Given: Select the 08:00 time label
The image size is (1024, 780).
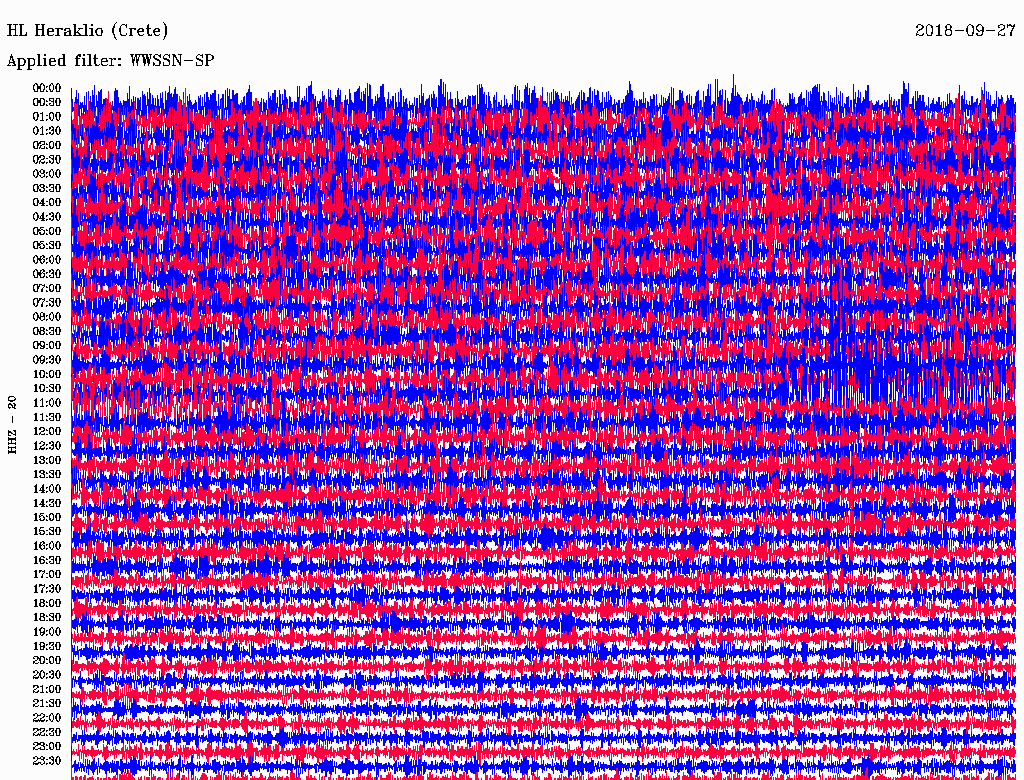Looking at the screenshot, I should (46, 317).
